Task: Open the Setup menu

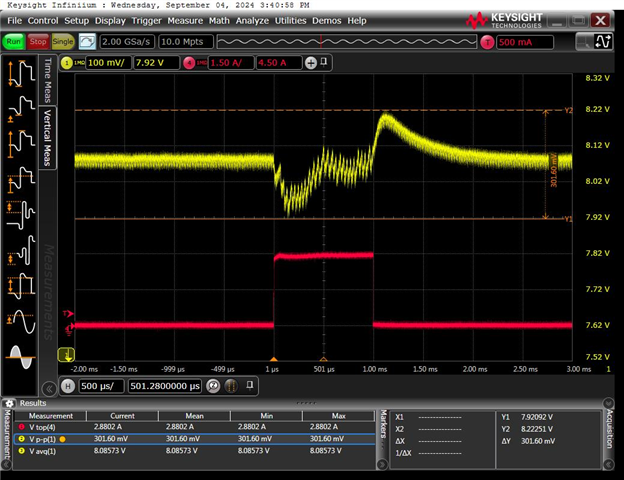Action: [76, 21]
